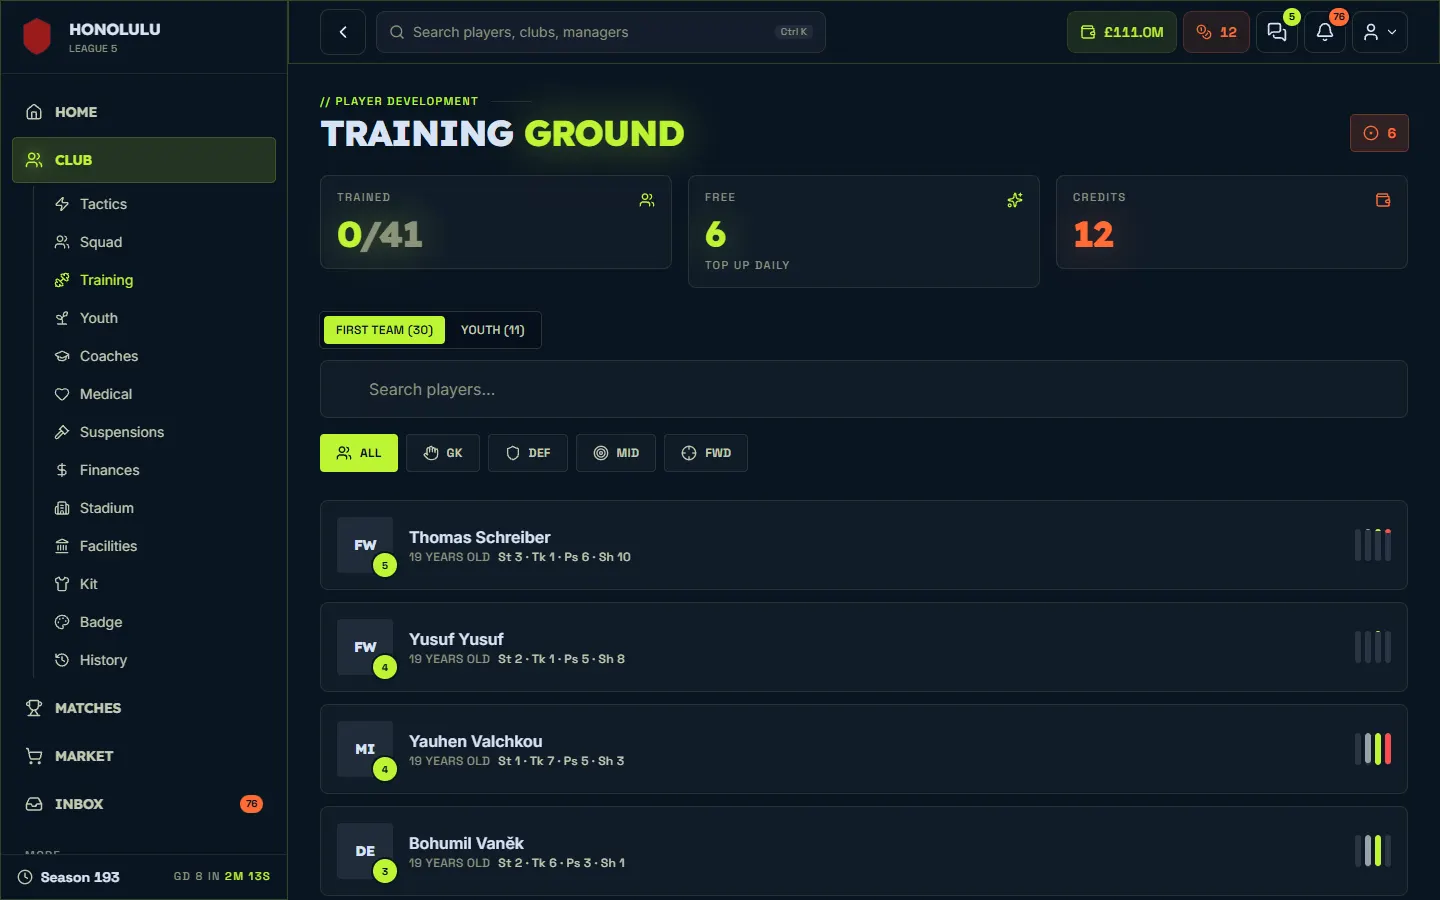This screenshot has width=1440, height=900.
Task: Select Thomas Schreiber's player row
Action: [x=863, y=545]
